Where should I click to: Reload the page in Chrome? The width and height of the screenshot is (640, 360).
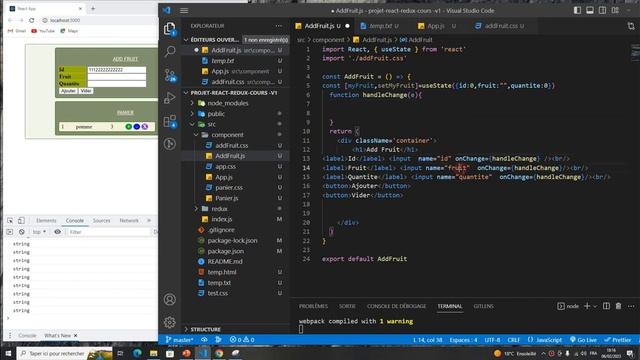coord(31,20)
